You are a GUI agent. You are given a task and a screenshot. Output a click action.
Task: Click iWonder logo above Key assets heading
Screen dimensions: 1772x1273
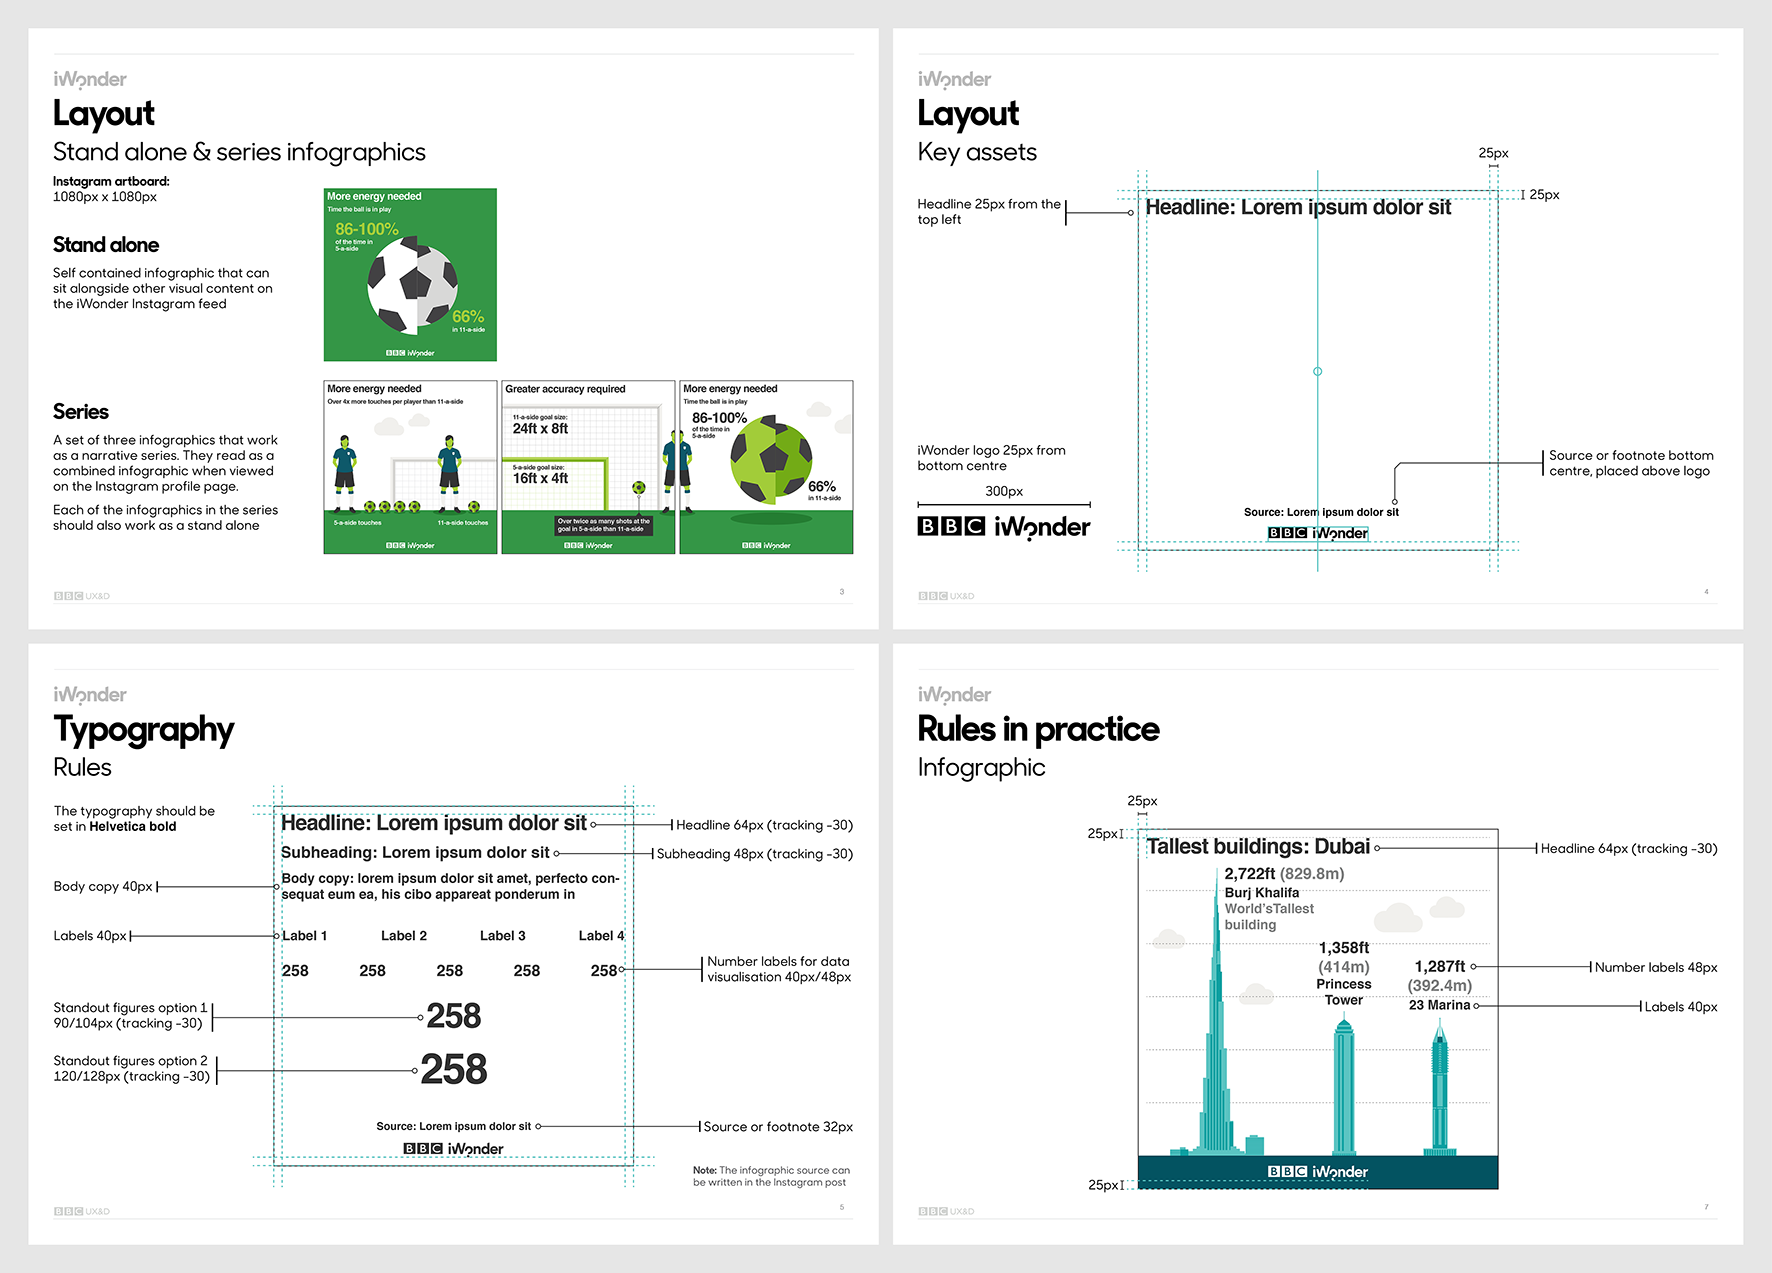[x=954, y=79]
